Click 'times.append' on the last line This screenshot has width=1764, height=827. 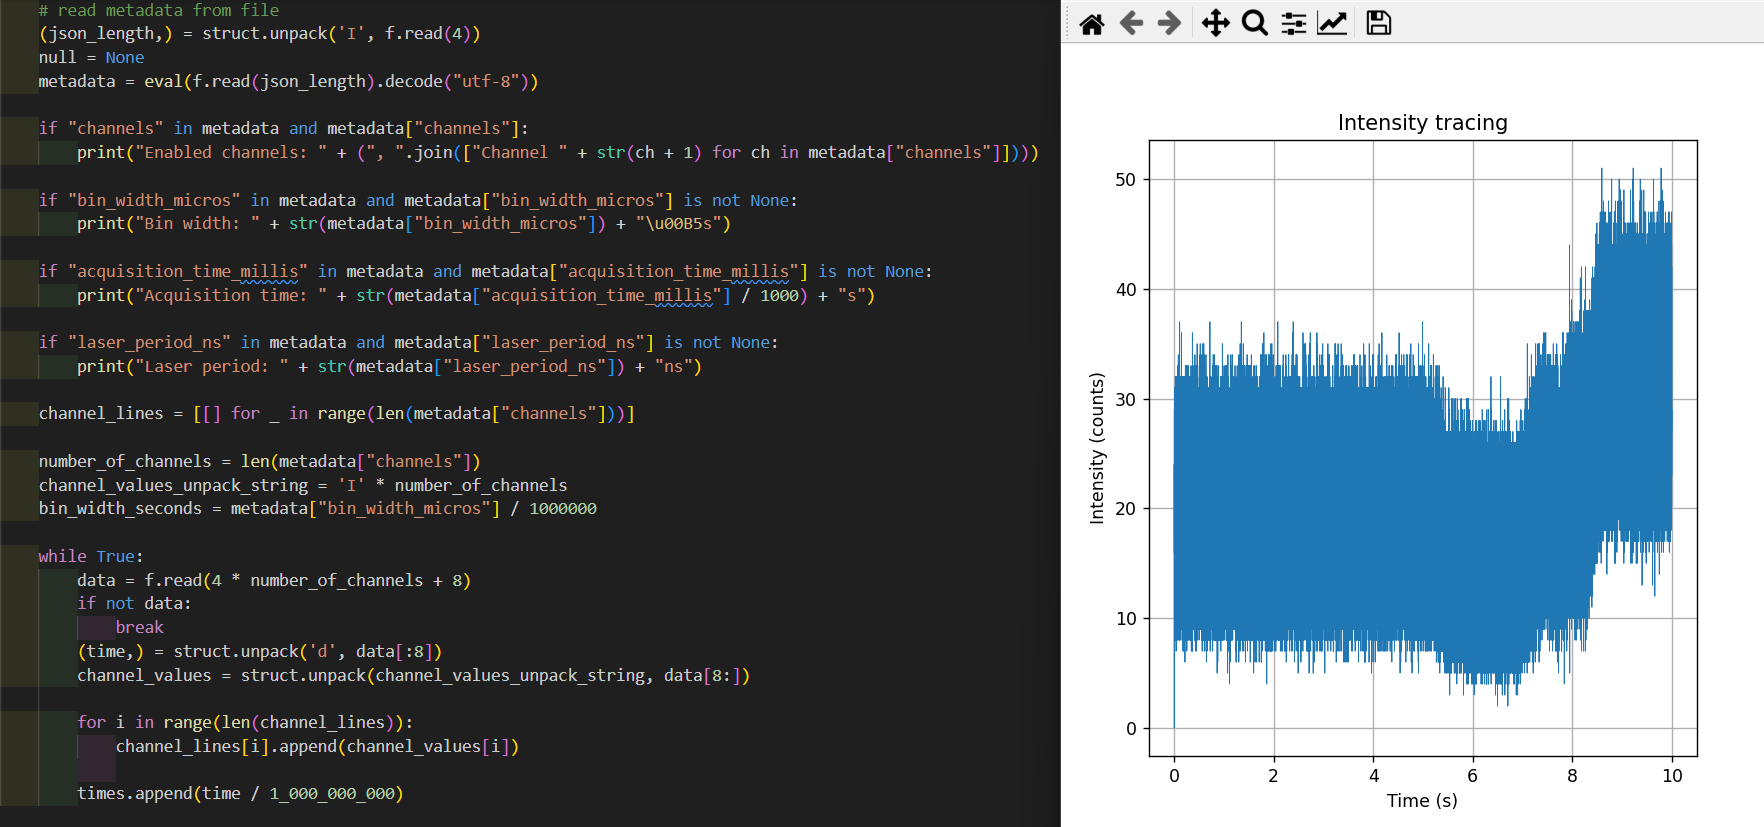point(134,793)
